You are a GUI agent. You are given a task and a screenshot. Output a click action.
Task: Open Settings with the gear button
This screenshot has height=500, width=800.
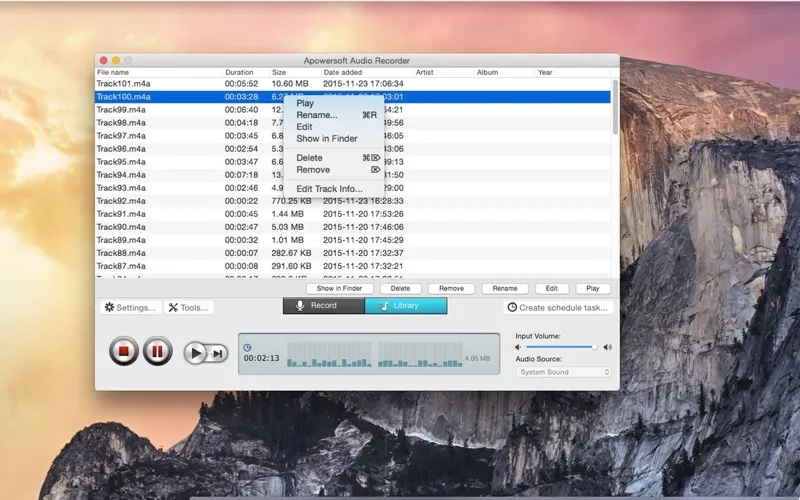click(129, 307)
